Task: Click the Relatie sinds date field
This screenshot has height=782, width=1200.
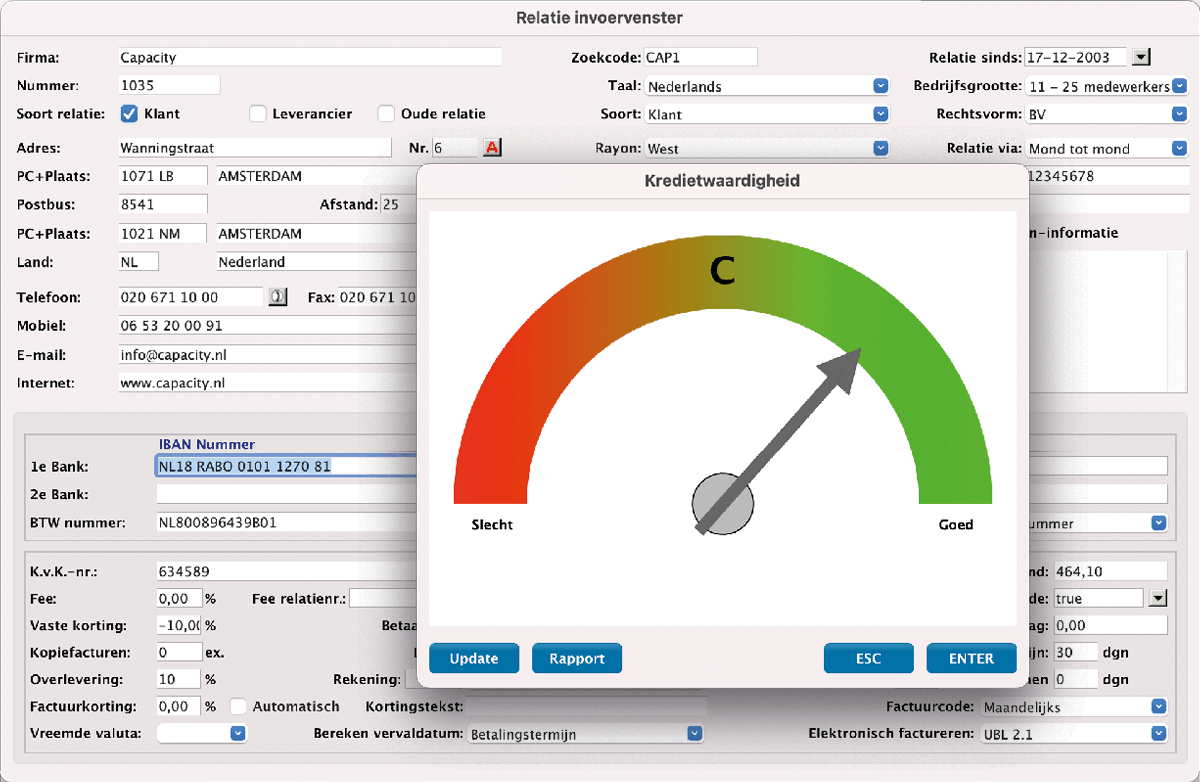Action: (1076, 57)
